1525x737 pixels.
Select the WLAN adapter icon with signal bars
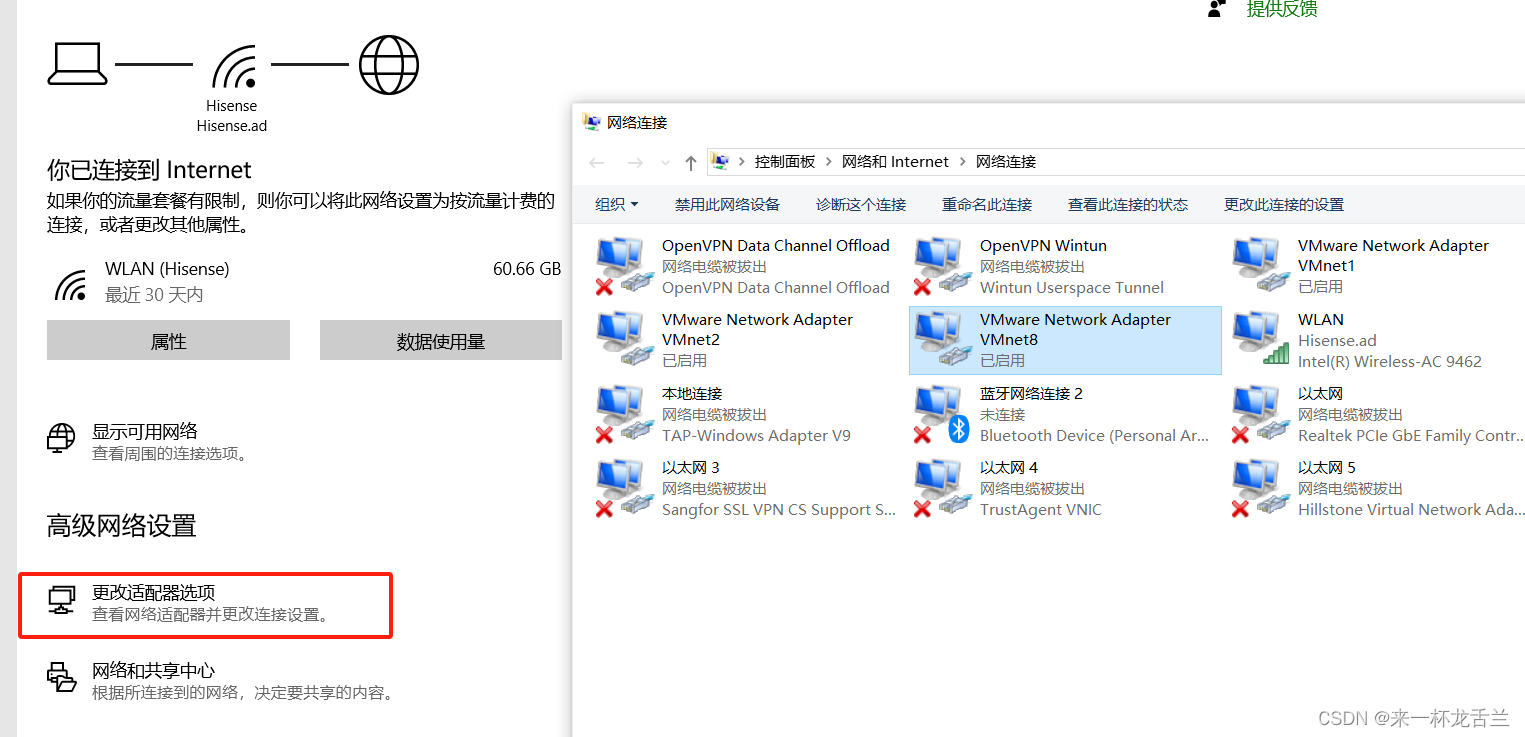click(x=1261, y=340)
